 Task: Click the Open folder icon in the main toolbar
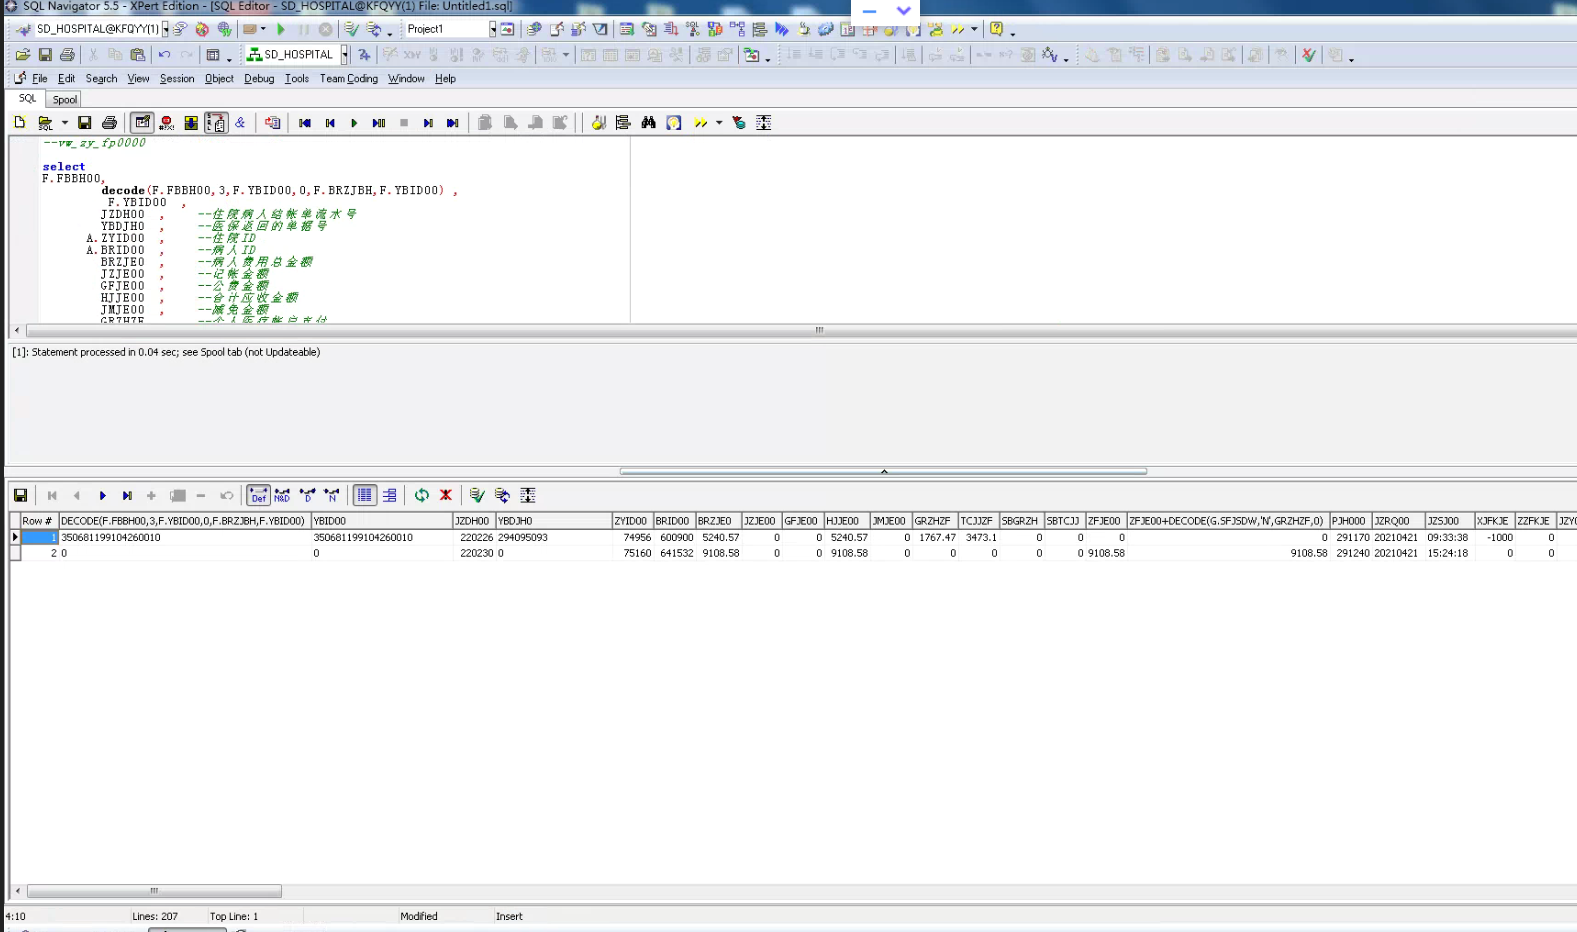pyautogui.click(x=23, y=55)
